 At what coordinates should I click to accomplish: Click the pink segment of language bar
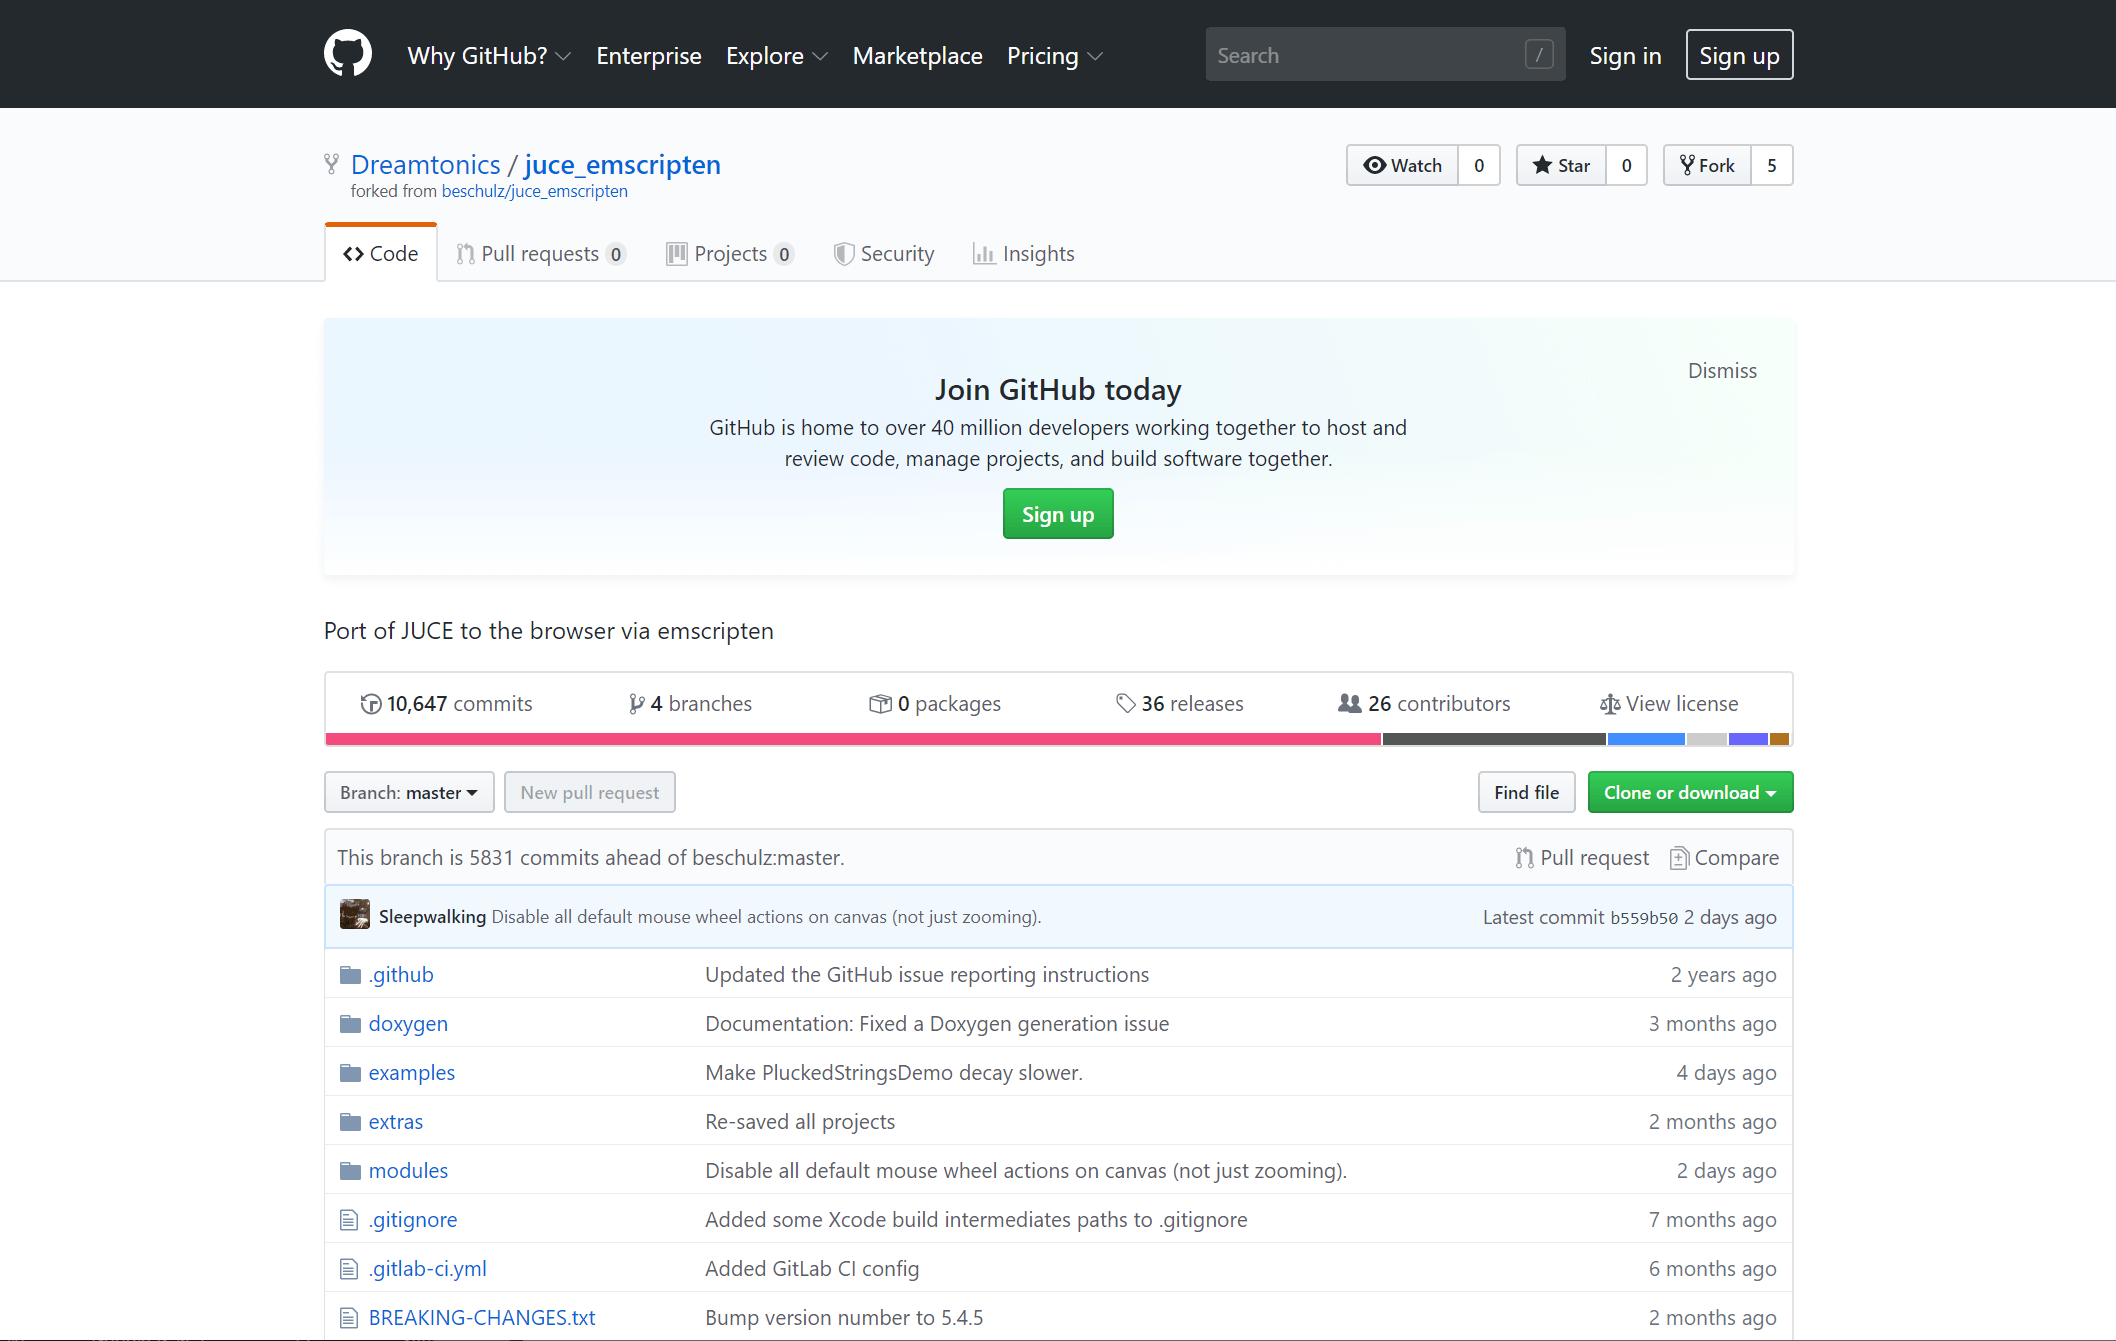click(853, 739)
